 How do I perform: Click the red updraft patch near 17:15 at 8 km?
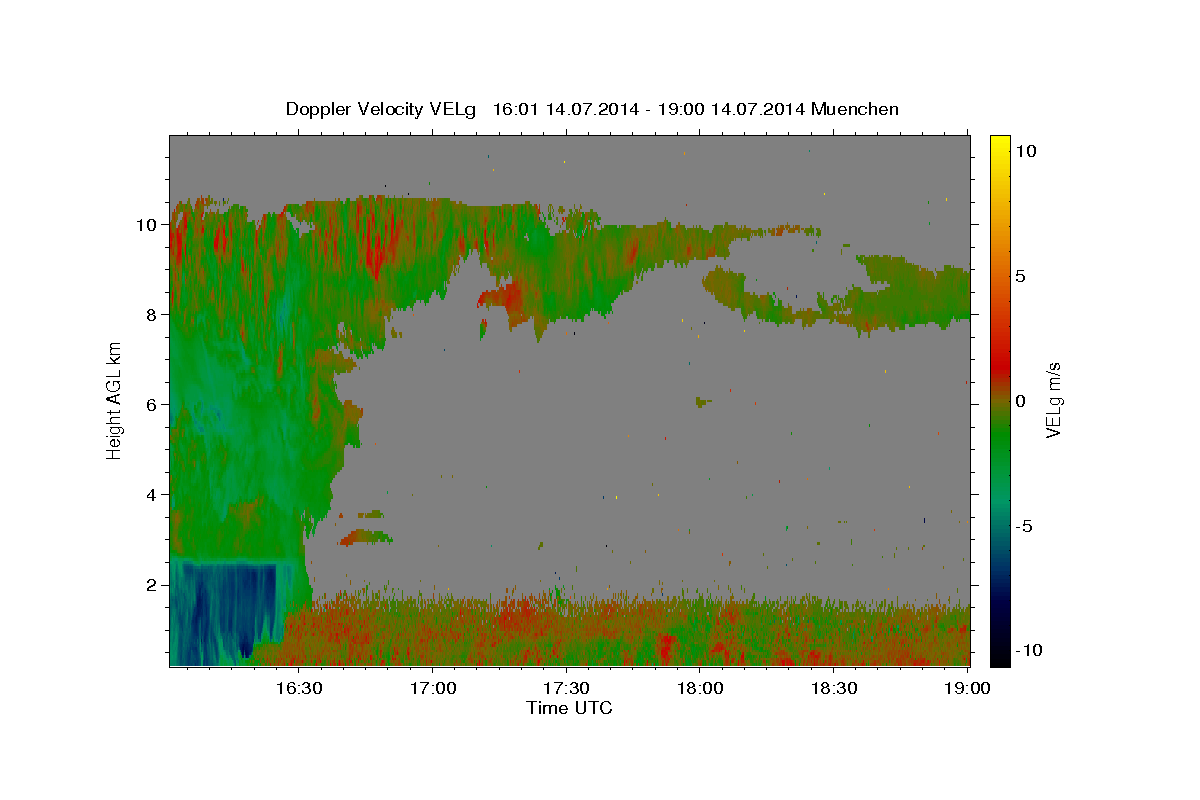pyautogui.click(x=502, y=296)
